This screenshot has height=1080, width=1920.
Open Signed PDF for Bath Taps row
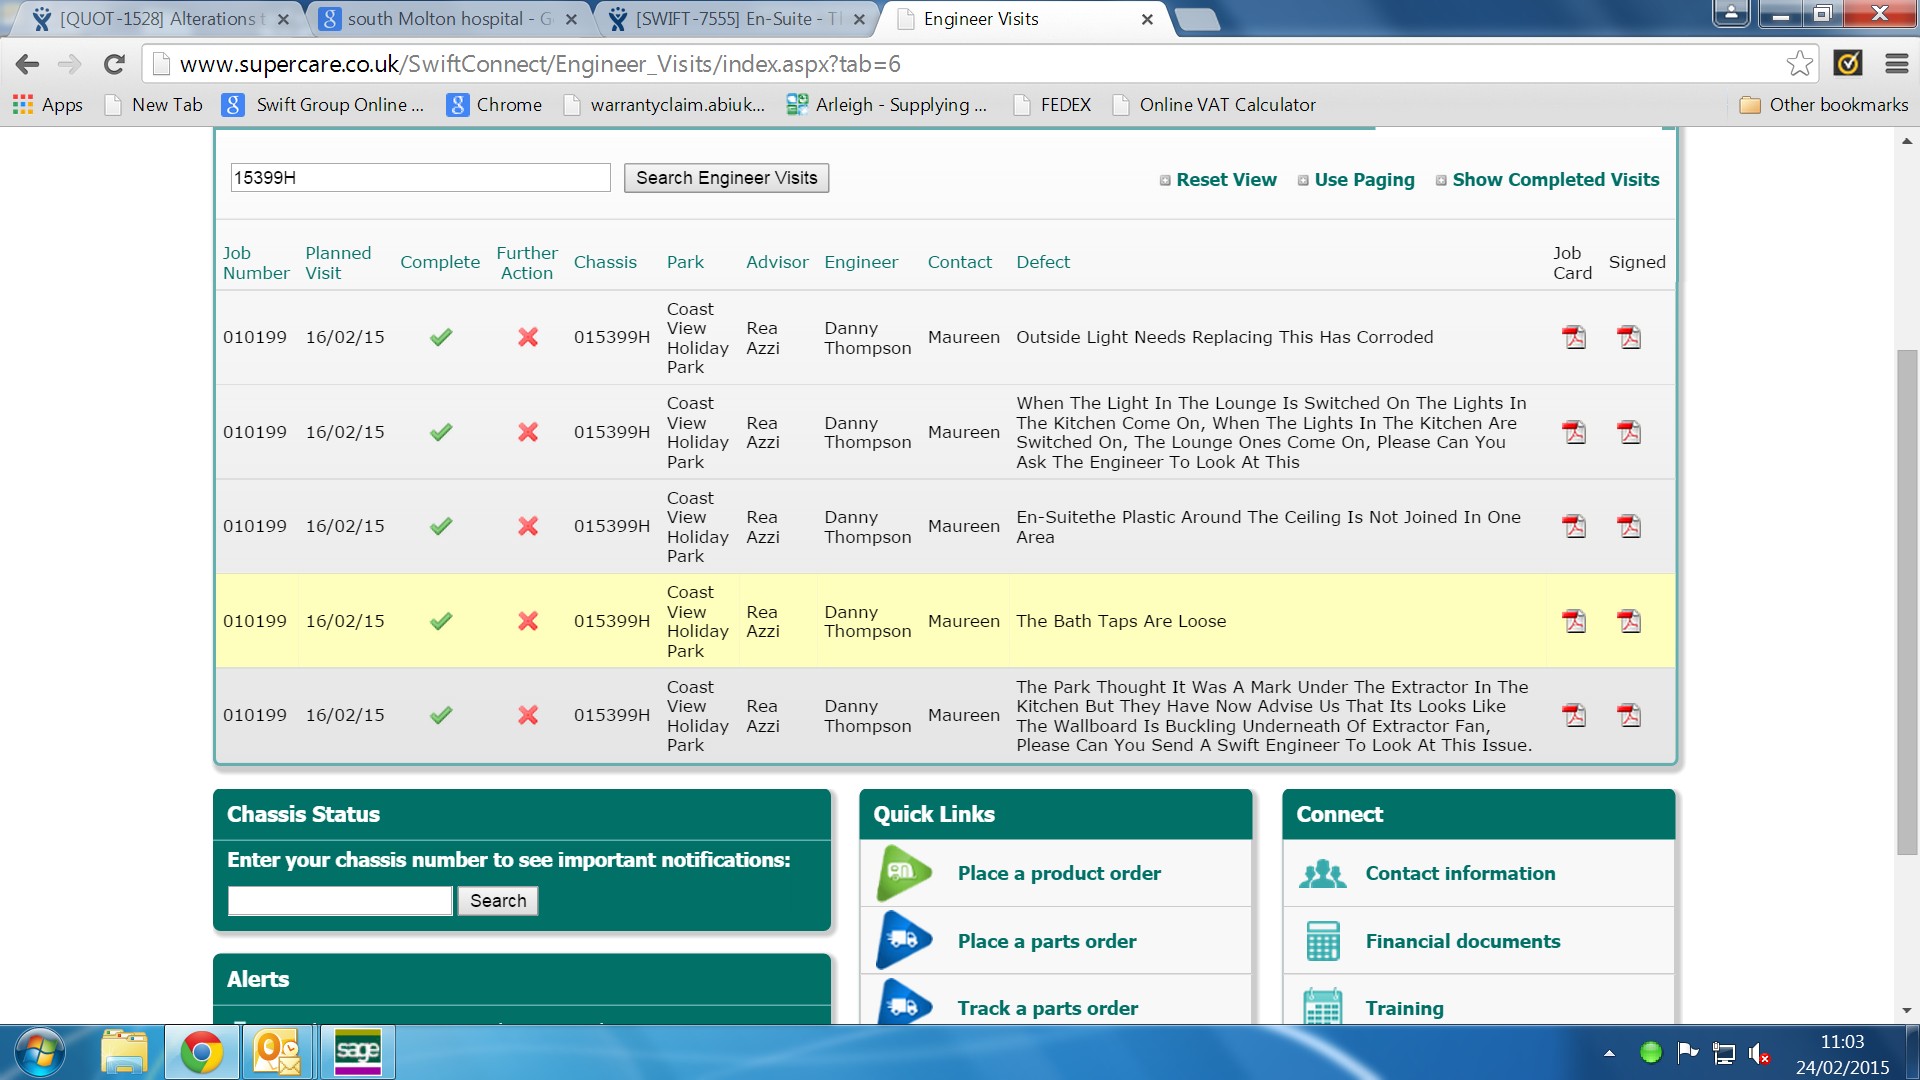coord(1629,621)
